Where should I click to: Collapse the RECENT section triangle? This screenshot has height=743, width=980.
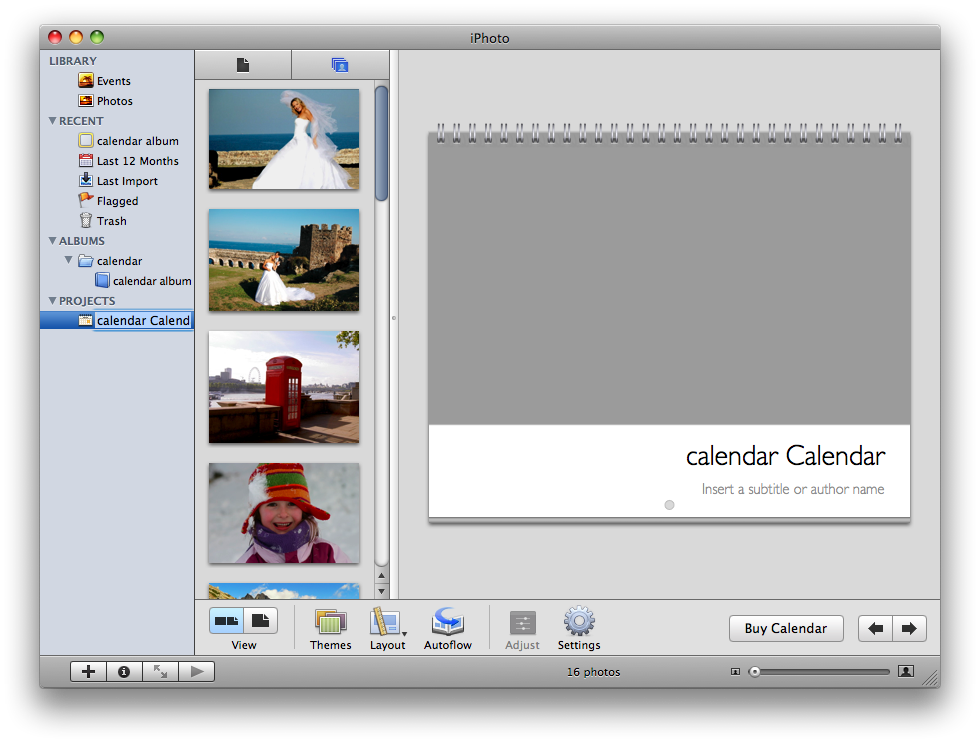53,121
